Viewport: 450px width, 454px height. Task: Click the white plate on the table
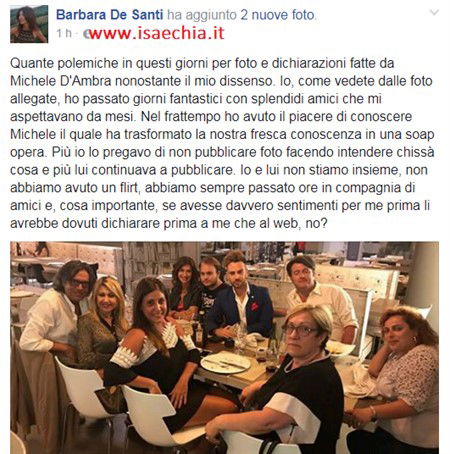(x=225, y=363)
